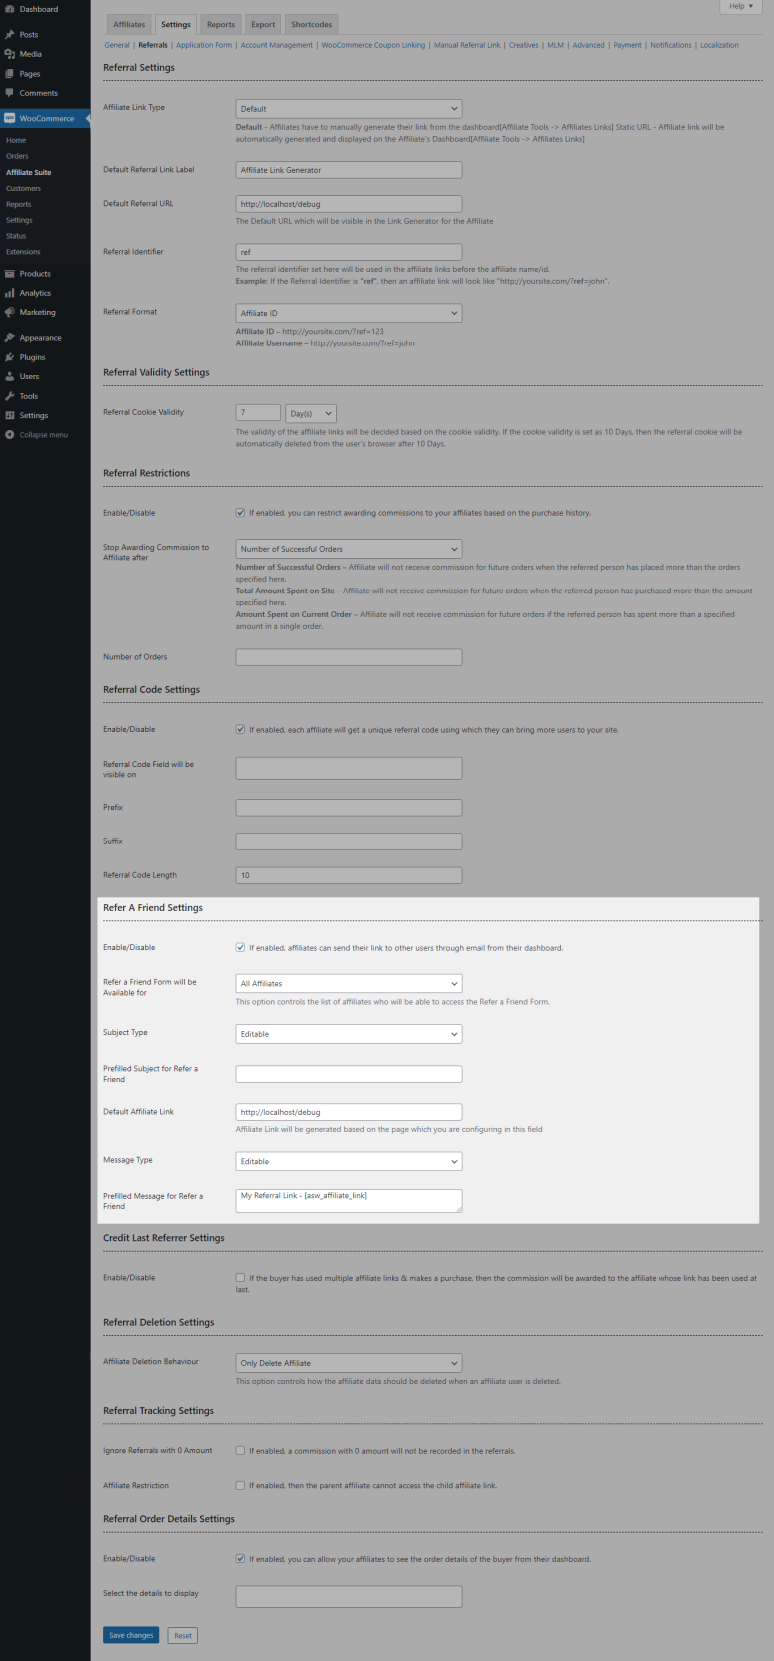Check Ignore Referrals with 0 Amount
This screenshot has width=774, height=1661.
pyautogui.click(x=240, y=1450)
